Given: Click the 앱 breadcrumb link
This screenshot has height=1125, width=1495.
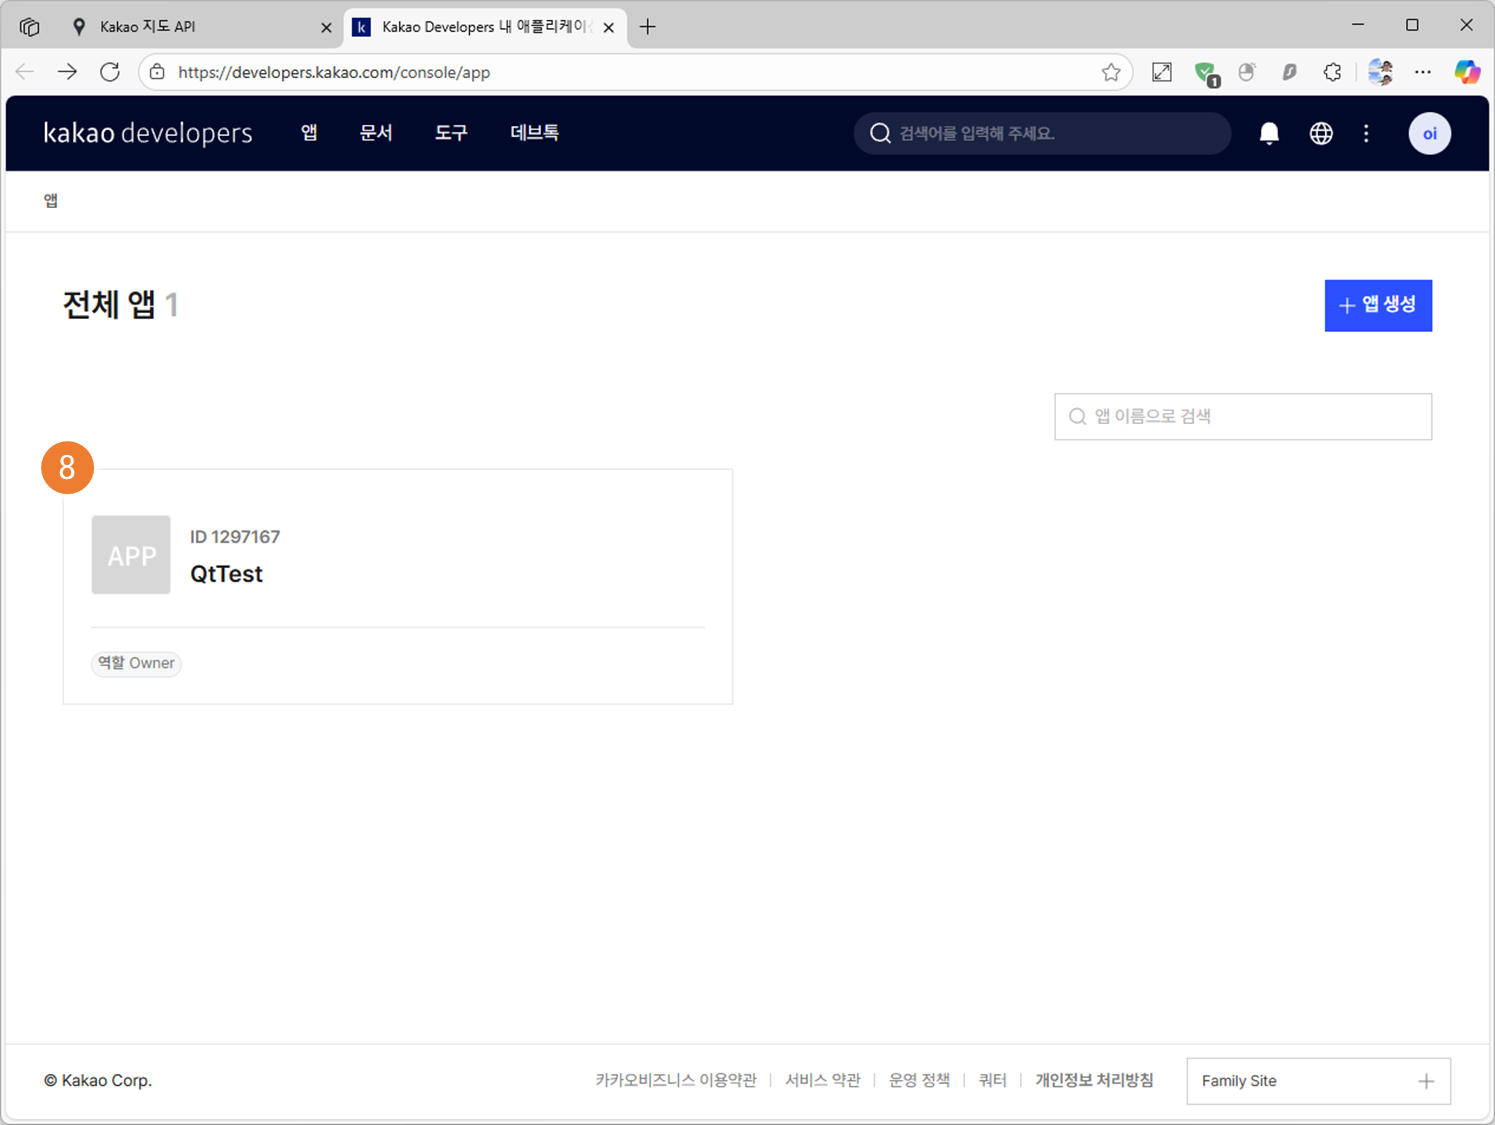Looking at the screenshot, I should click(x=51, y=201).
